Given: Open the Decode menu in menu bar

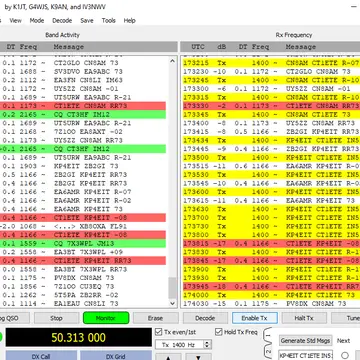Looking at the screenshot, I should click(62, 20).
